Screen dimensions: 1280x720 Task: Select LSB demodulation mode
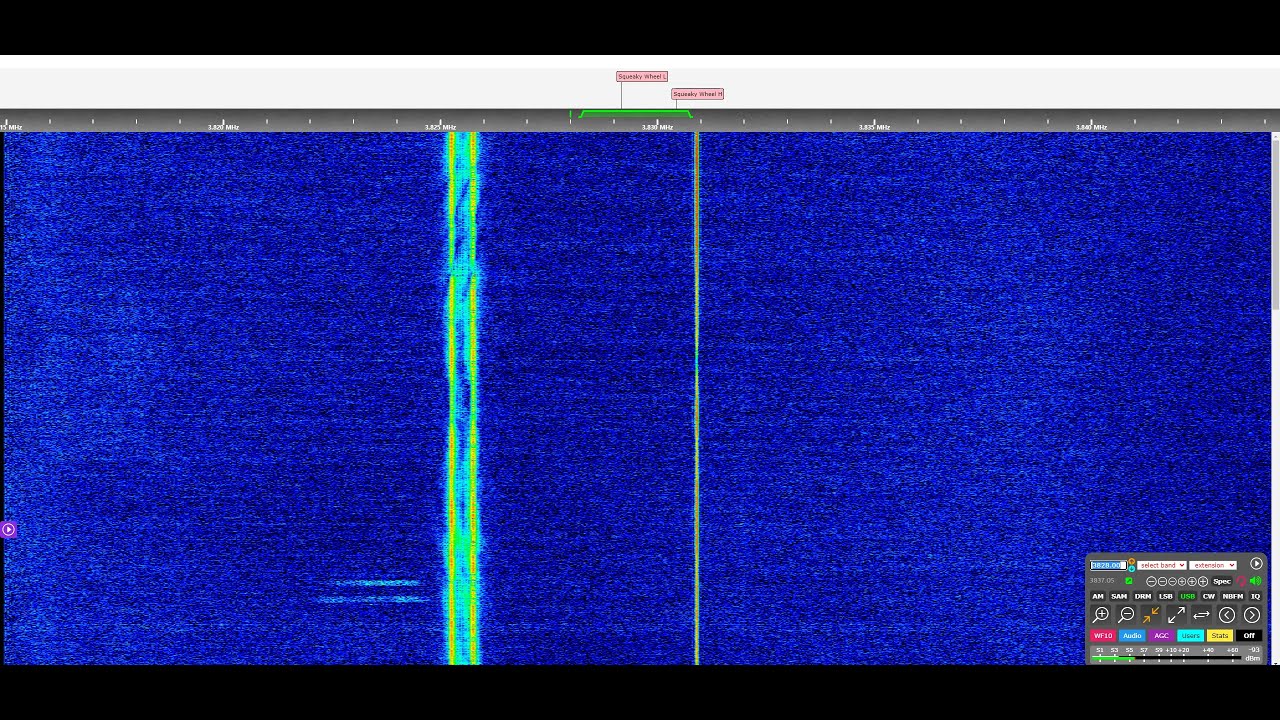[x=1166, y=596]
